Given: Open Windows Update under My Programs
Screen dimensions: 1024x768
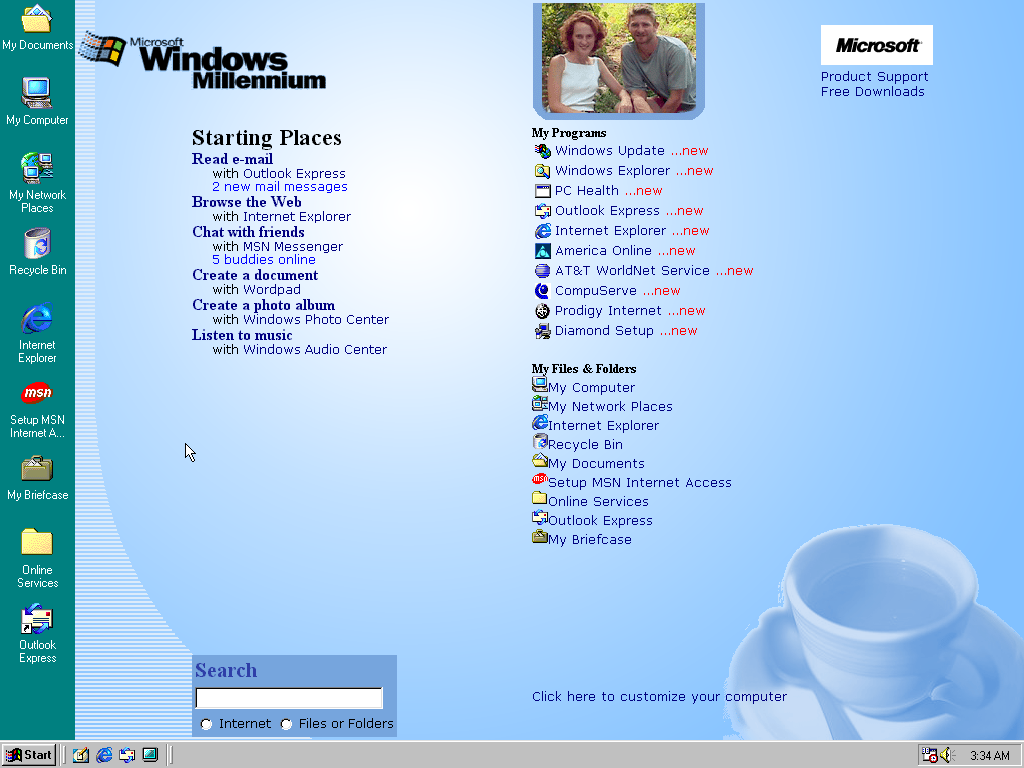Looking at the screenshot, I should (609, 151).
